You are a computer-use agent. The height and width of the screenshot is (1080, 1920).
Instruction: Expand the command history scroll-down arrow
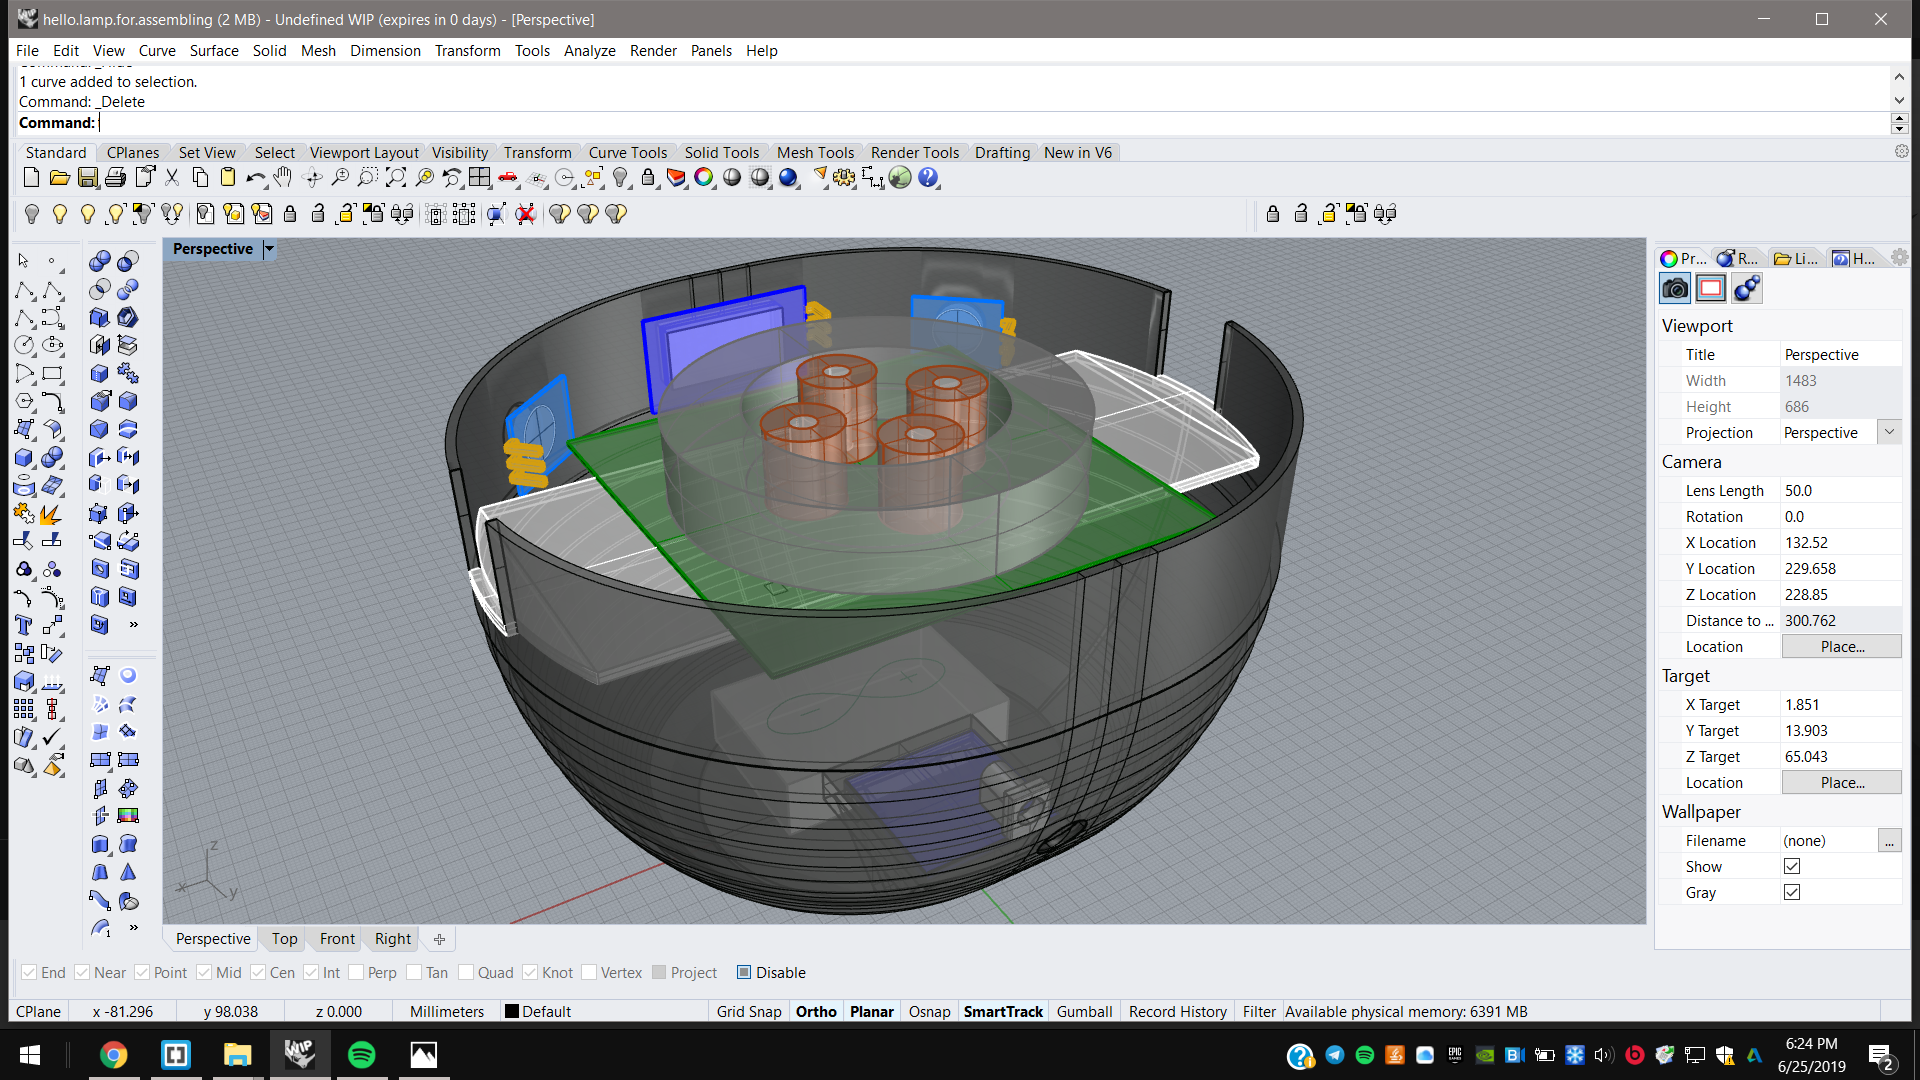pyautogui.click(x=1899, y=100)
